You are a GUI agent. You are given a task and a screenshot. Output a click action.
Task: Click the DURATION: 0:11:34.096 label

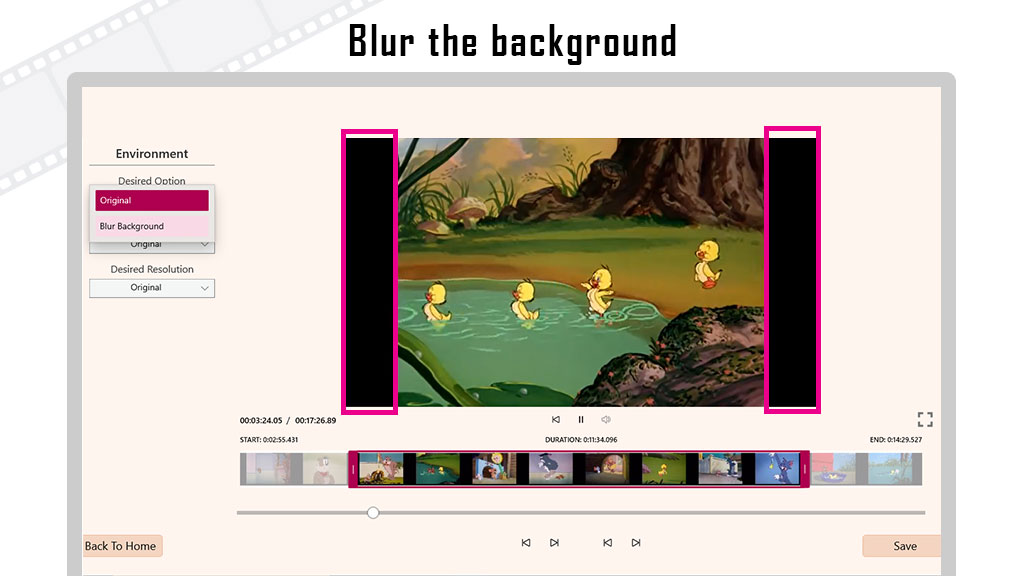[x=581, y=440]
